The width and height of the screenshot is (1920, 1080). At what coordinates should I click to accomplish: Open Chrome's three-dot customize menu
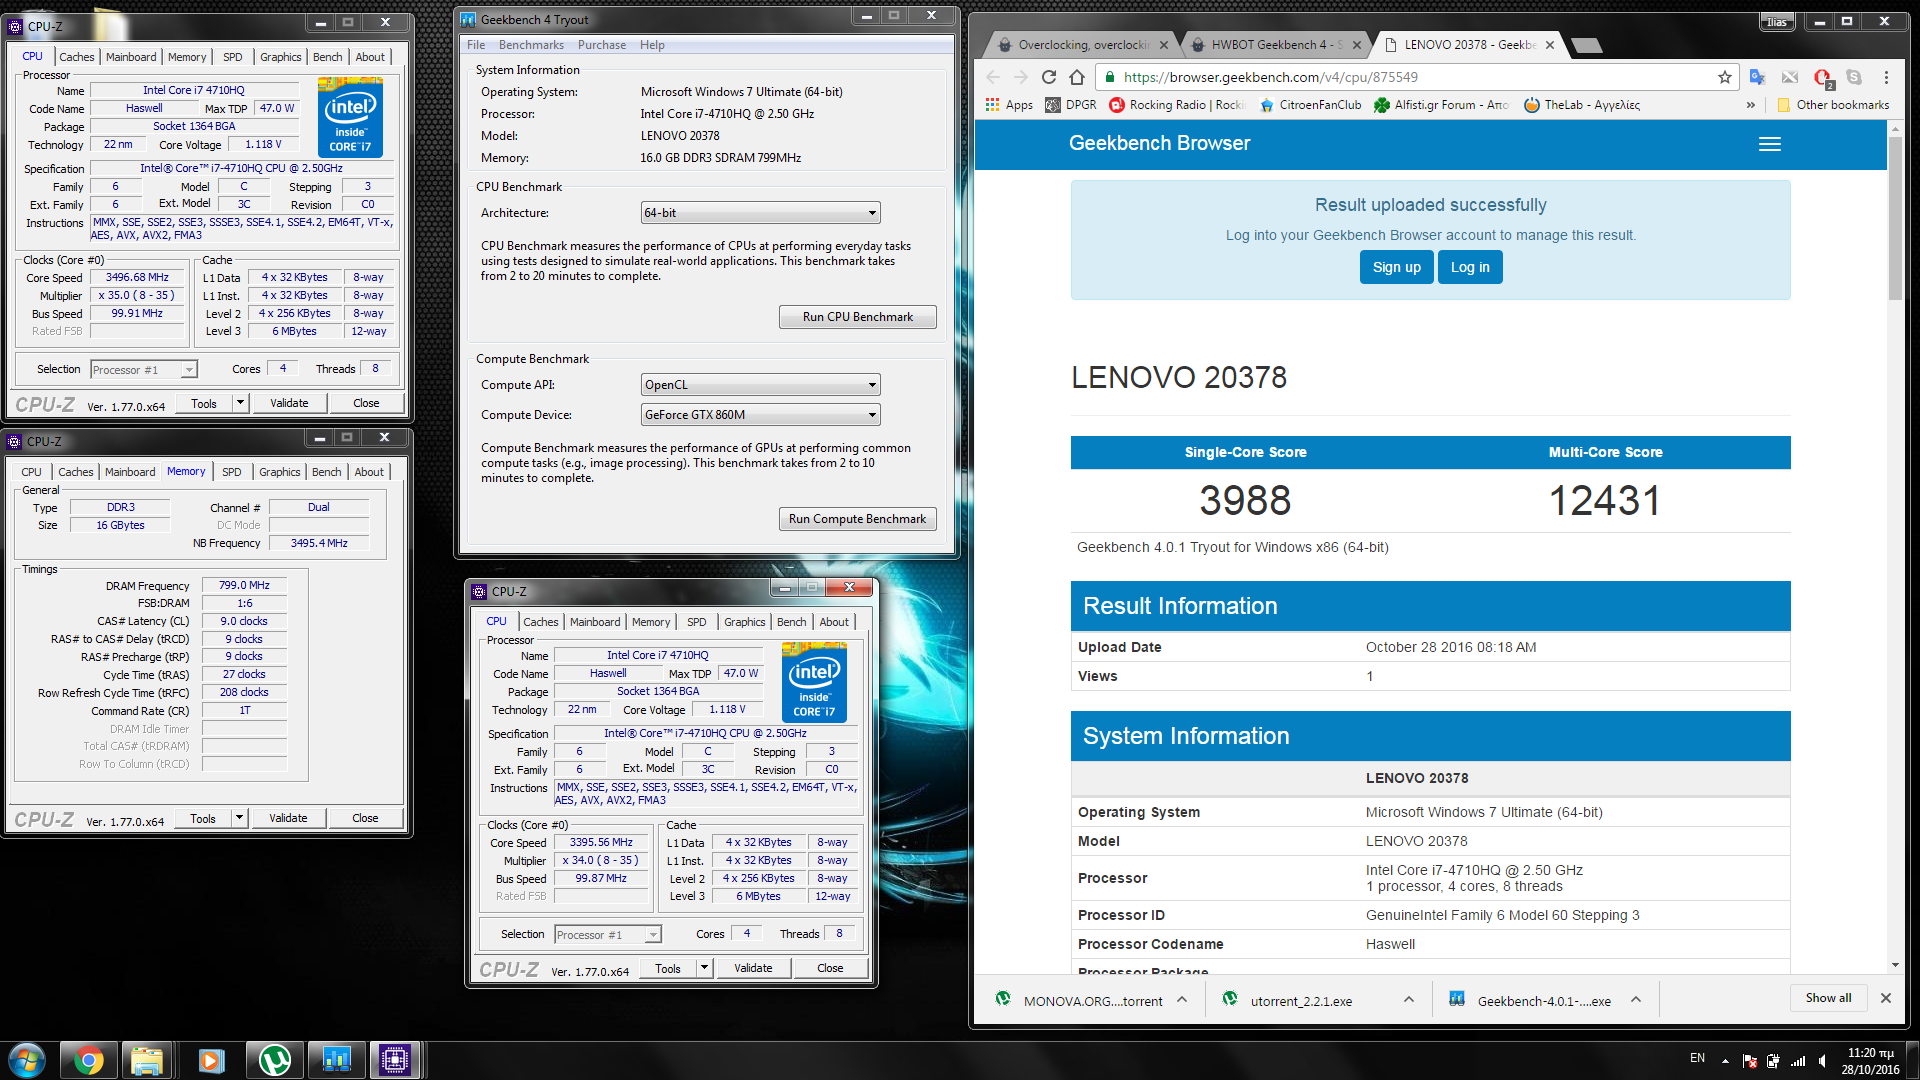1886,77
